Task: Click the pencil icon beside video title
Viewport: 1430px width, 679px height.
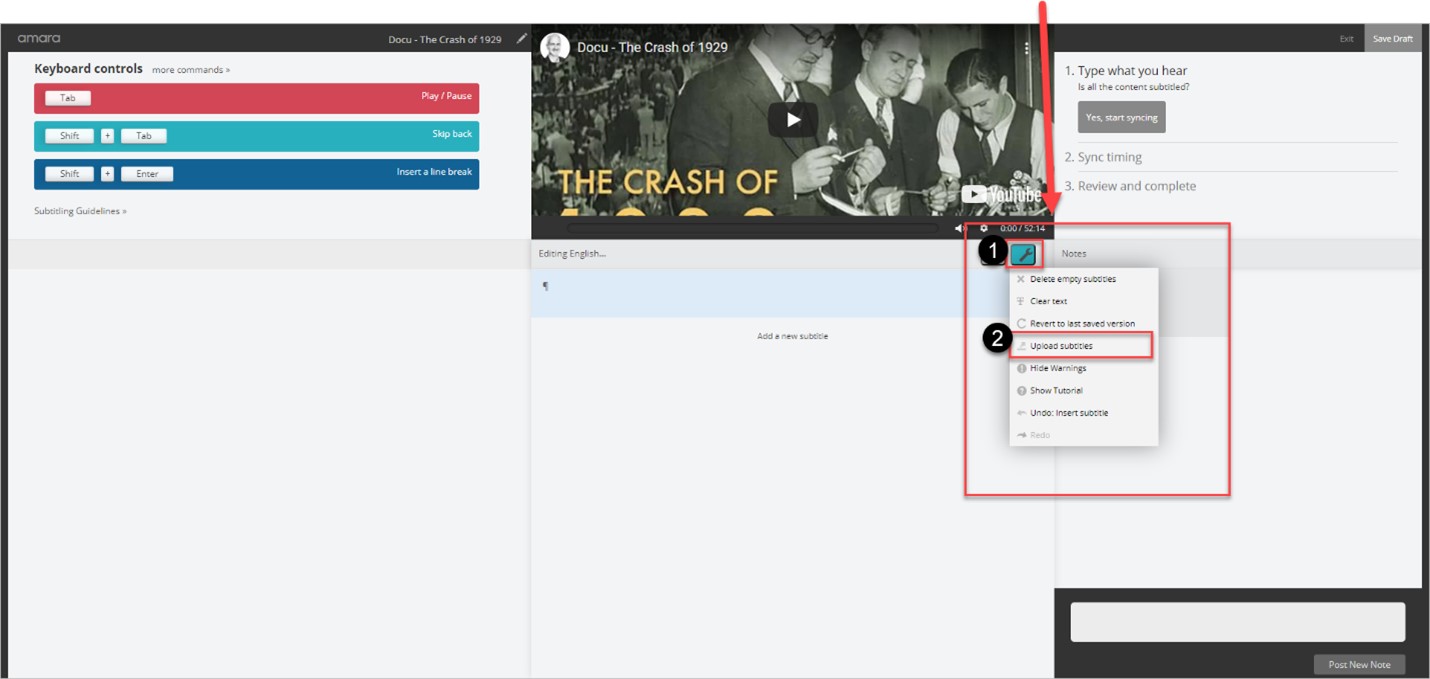Action: [x=521, y=39]
